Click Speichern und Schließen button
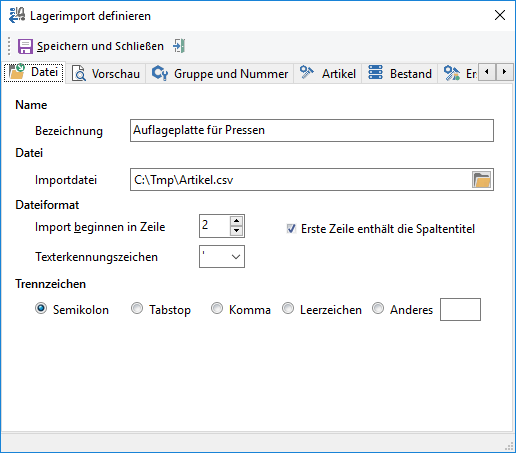Image resolution: width=516 pixels, height=453 pixels. 90,46
